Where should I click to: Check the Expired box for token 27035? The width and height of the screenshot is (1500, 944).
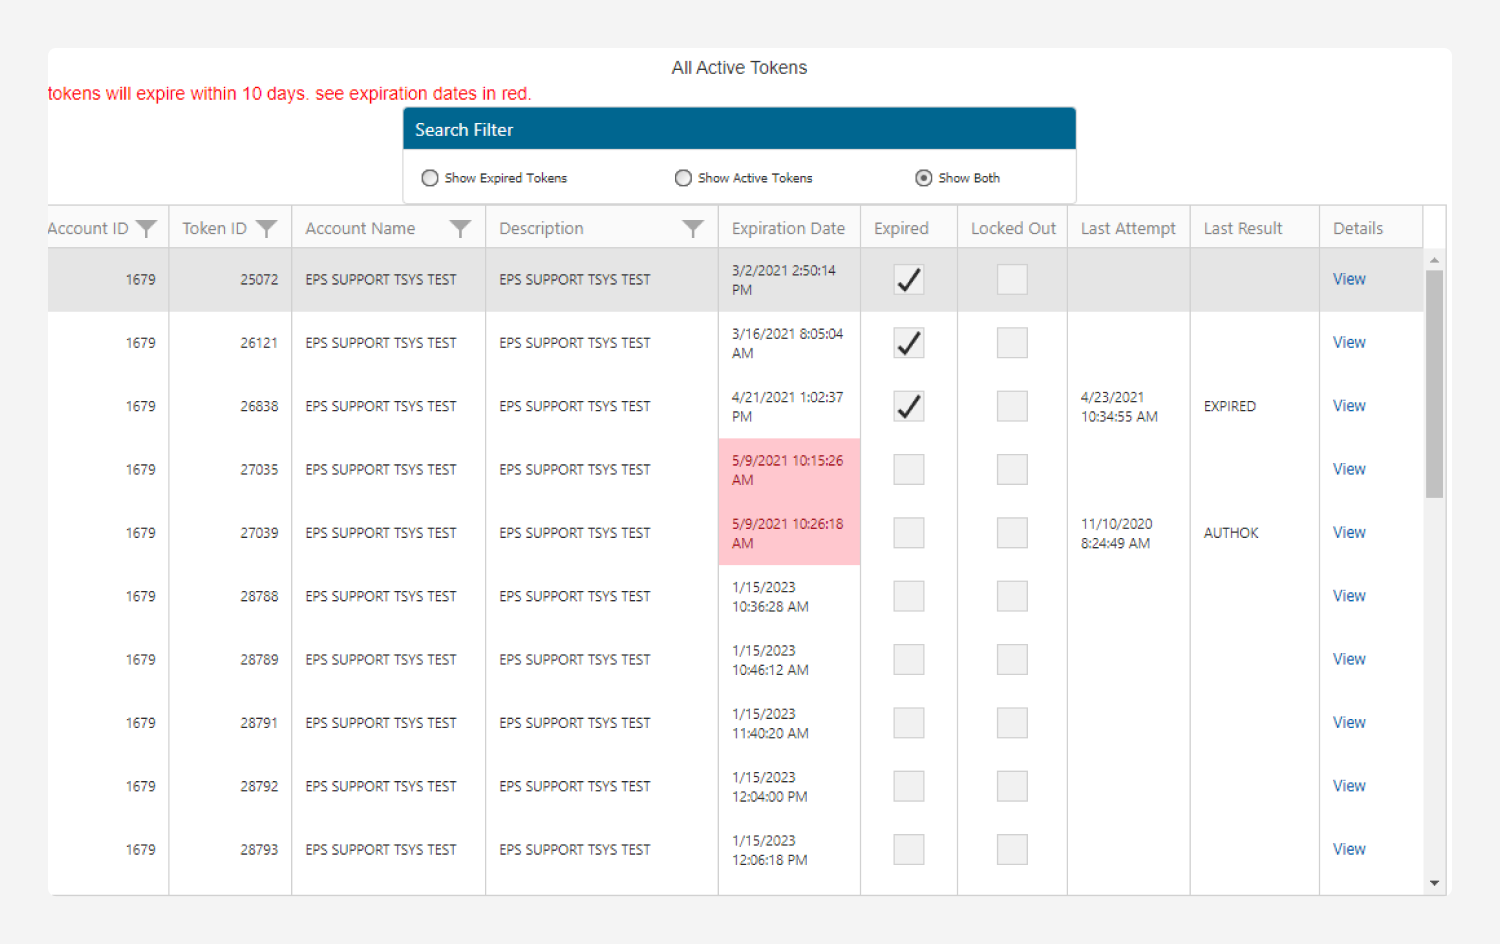tap(908, 470)
